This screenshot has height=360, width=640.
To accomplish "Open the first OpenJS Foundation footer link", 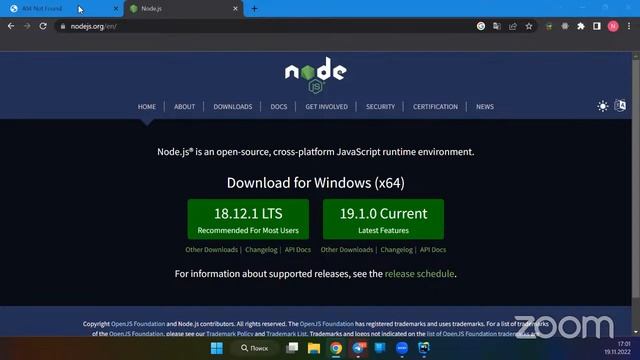I will pos(138,324).
